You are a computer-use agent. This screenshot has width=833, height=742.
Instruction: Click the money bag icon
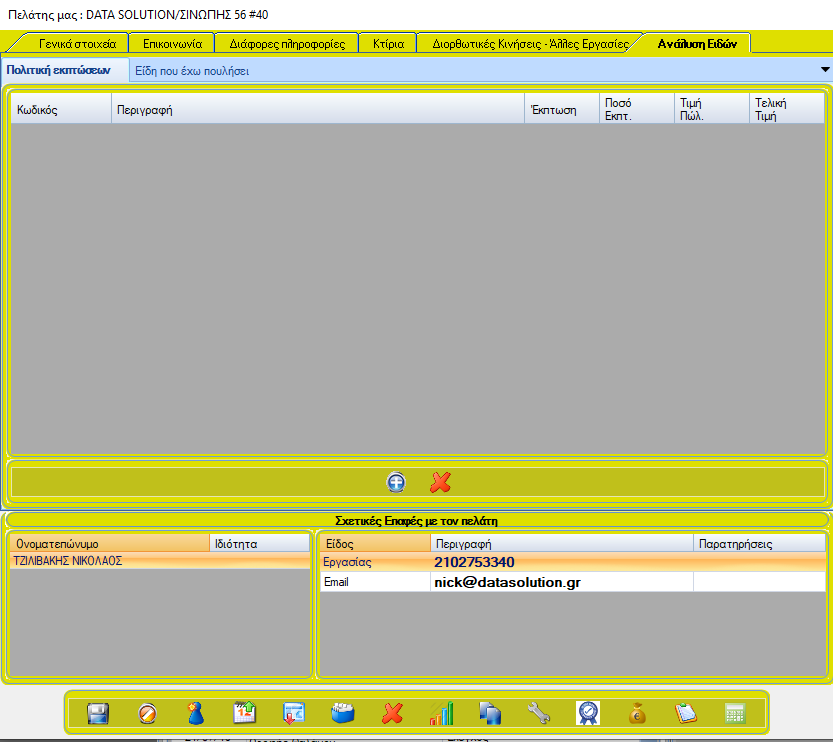pos(636,713)
